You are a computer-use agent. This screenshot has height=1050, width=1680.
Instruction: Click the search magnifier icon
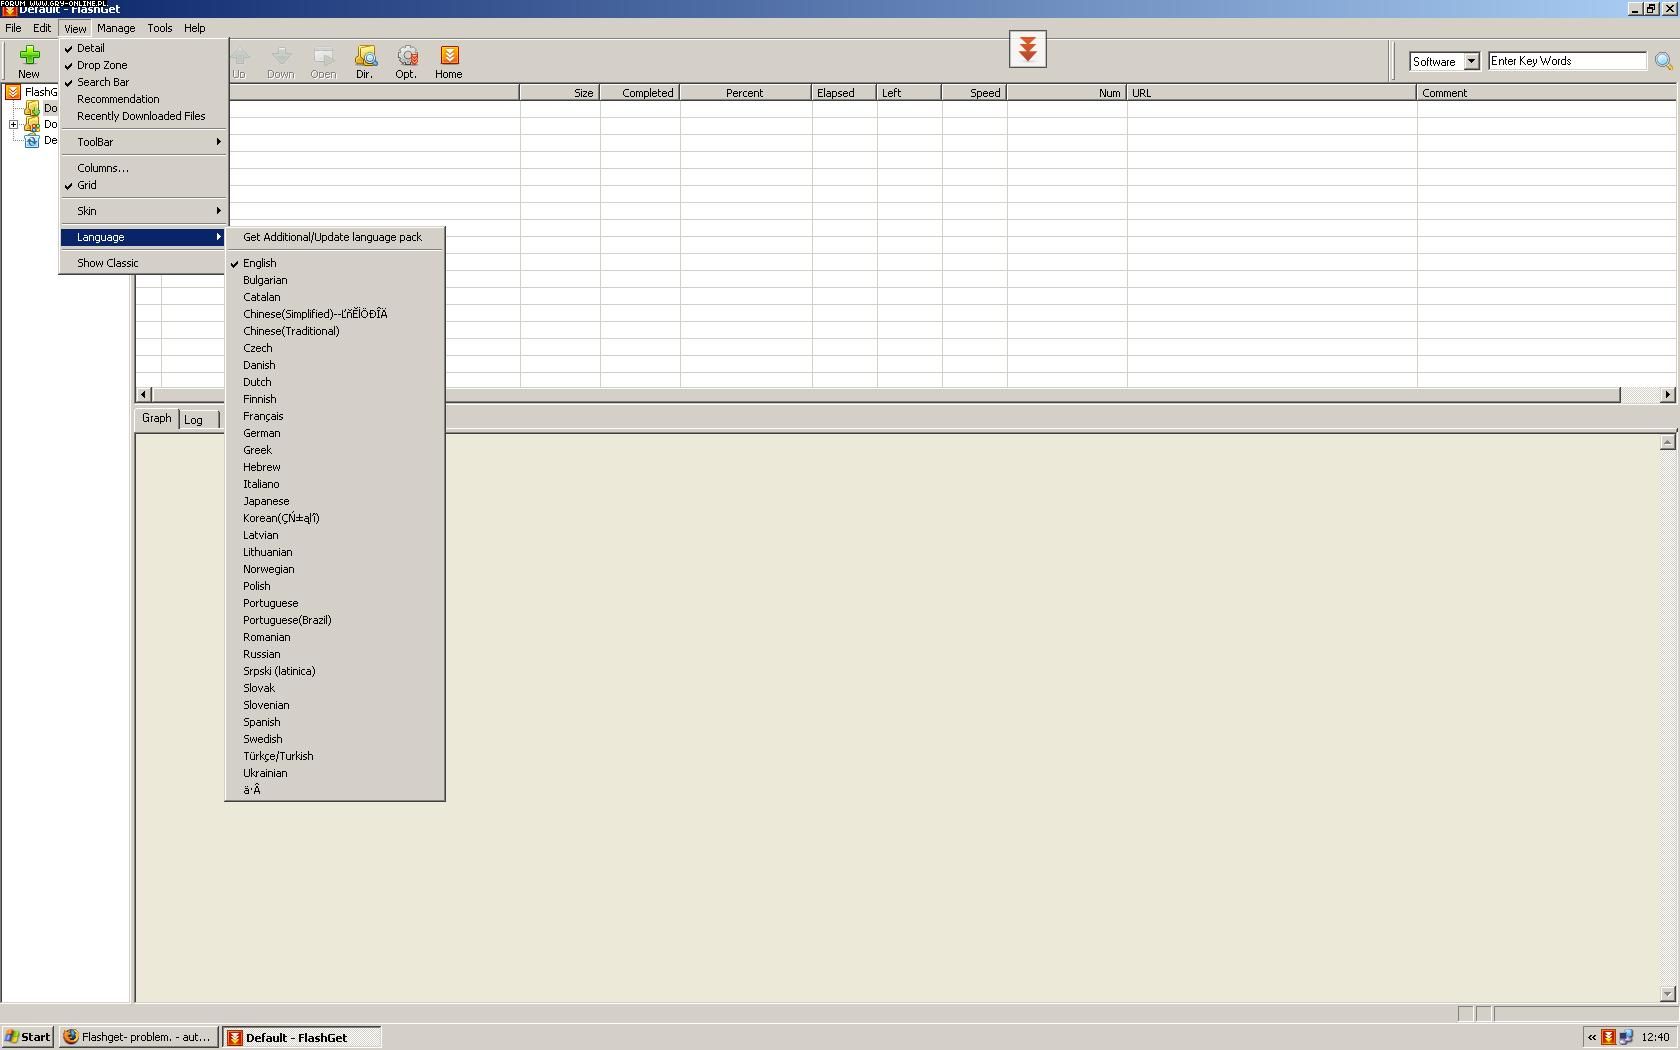click(x=1663, y=61)
